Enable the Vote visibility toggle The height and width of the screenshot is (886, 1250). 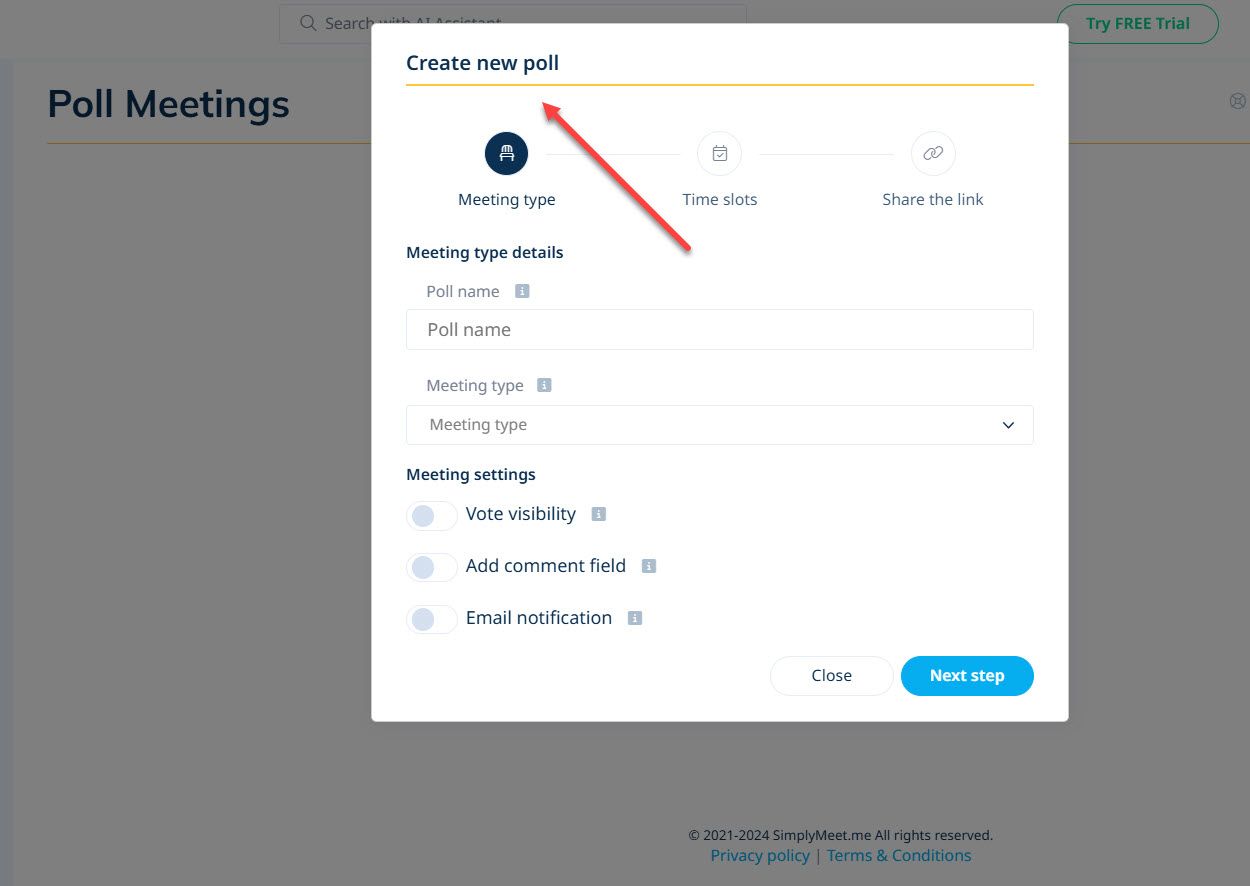point(431,515)
